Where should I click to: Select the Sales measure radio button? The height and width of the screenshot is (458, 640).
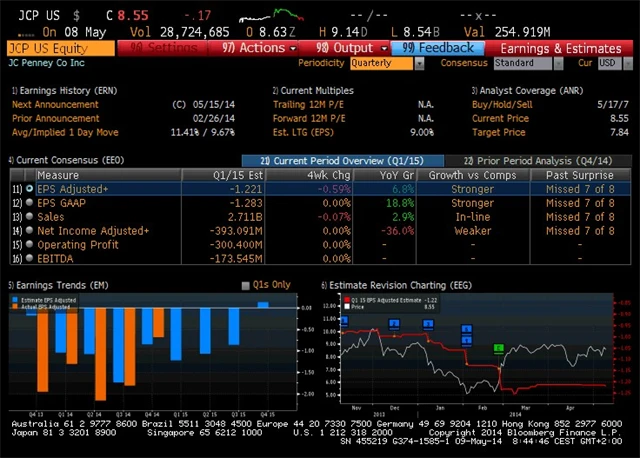(x=29, y=216)
